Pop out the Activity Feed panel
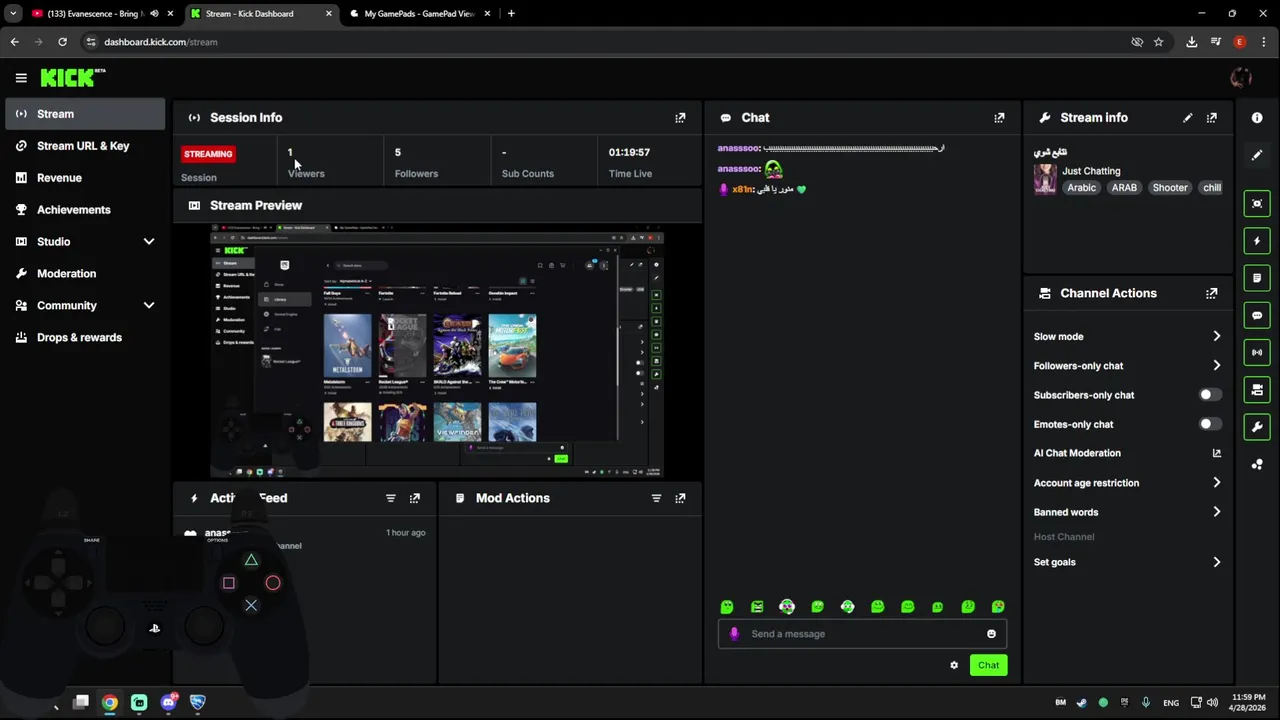Image resolution: width=1280 pixels, height=720 pixels. tap(415, 498)
